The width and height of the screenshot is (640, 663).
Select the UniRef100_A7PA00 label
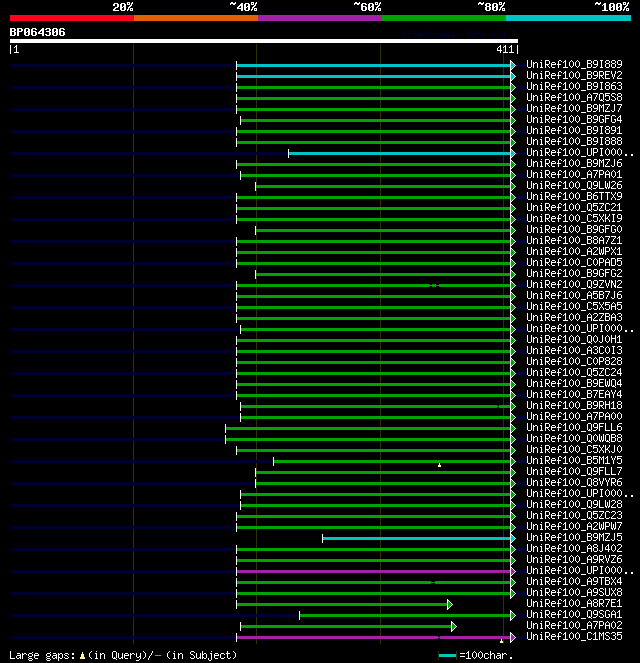(574, 416)
